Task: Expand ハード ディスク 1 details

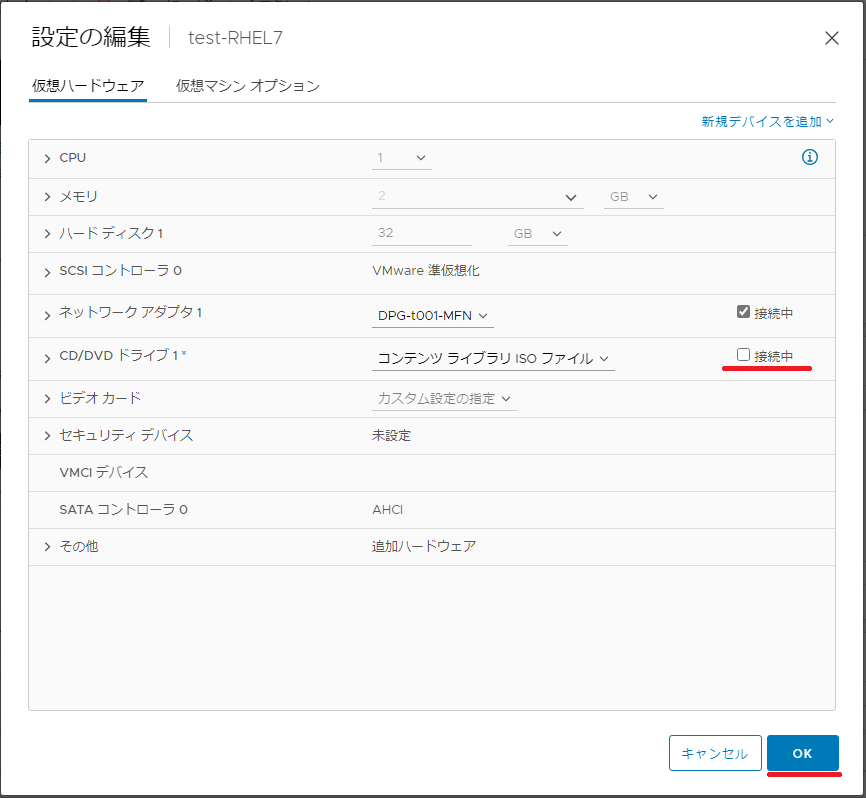Action: [47, 234]
